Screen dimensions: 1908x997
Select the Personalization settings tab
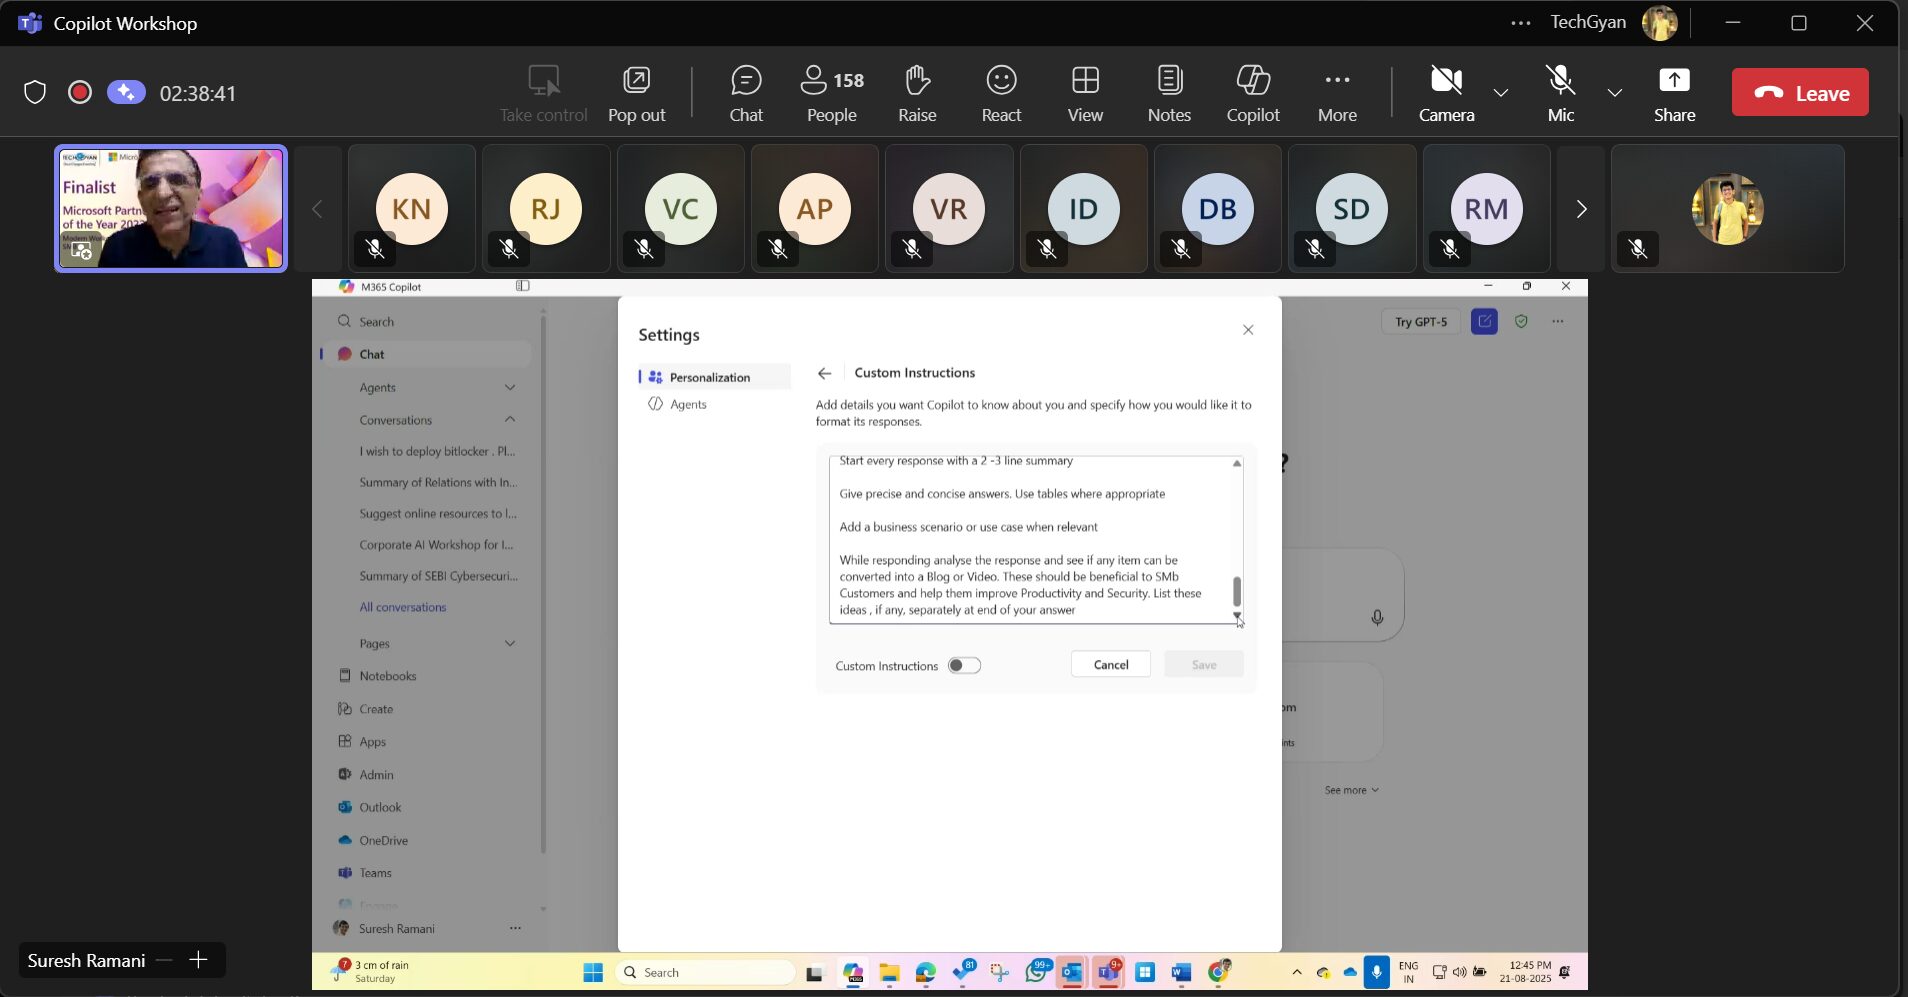point(709,377)
